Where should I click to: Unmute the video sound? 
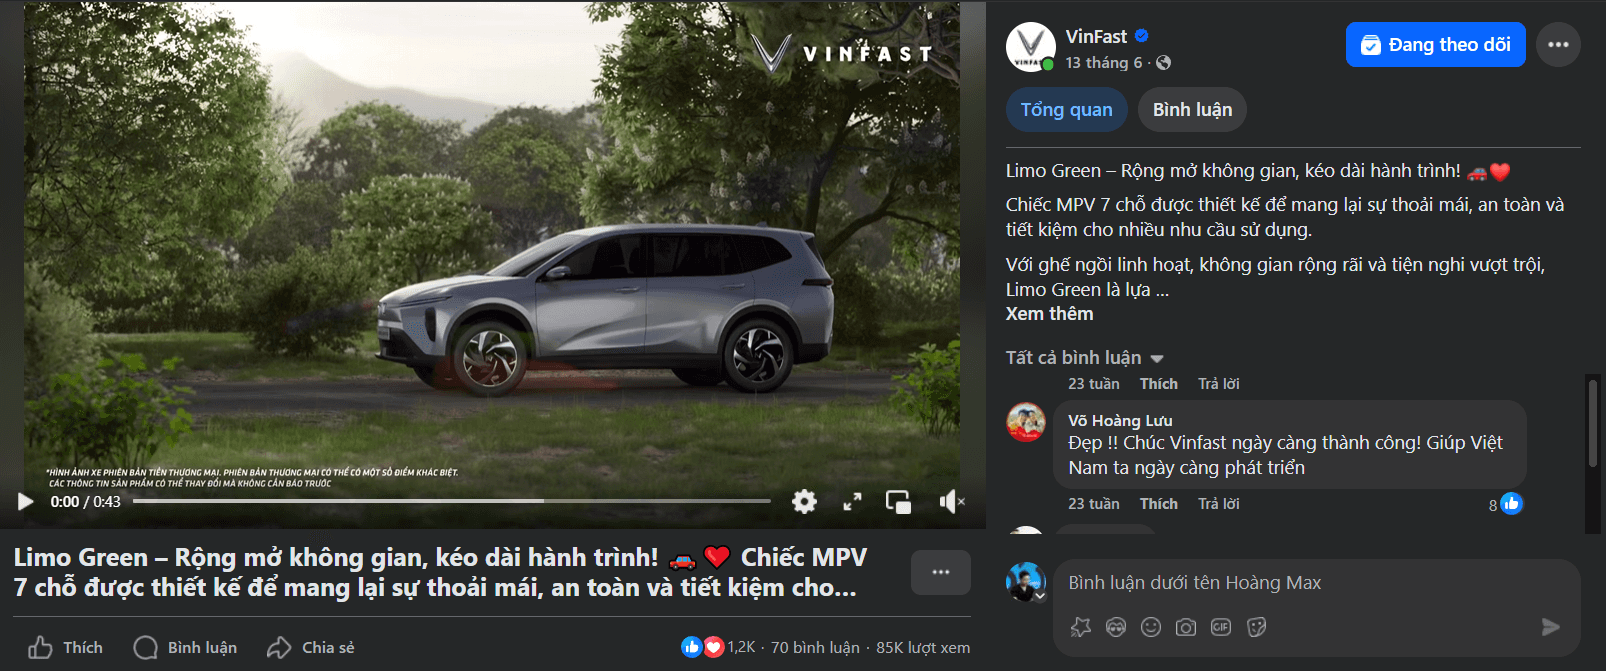tap(951, 501)
